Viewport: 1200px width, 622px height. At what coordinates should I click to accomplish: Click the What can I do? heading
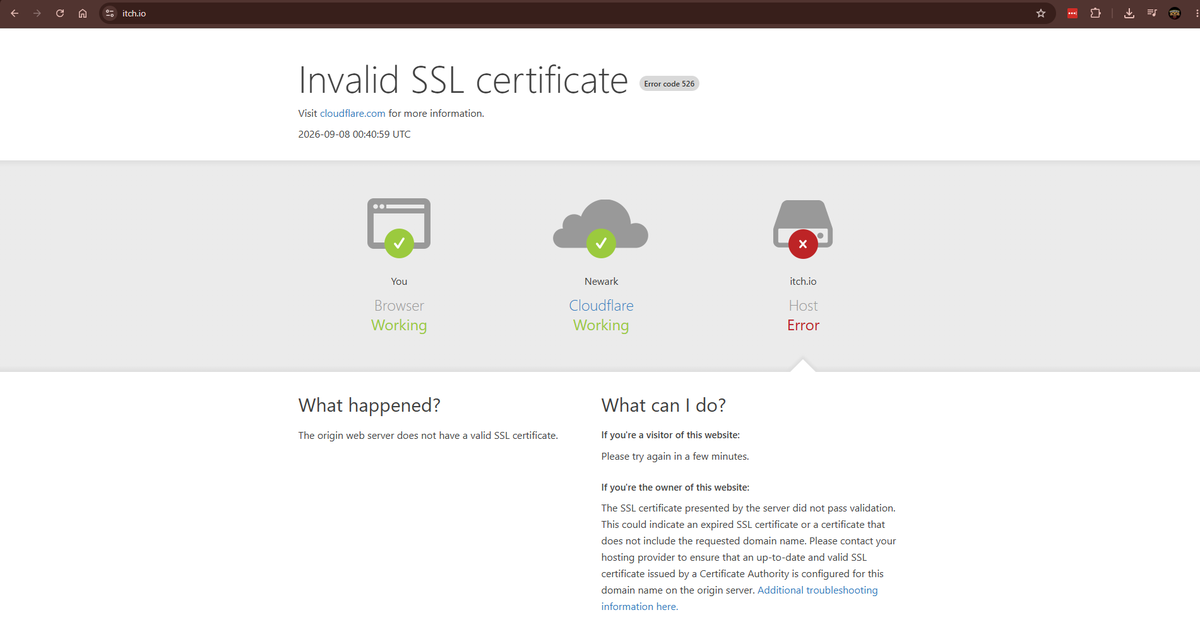point(663,405)
